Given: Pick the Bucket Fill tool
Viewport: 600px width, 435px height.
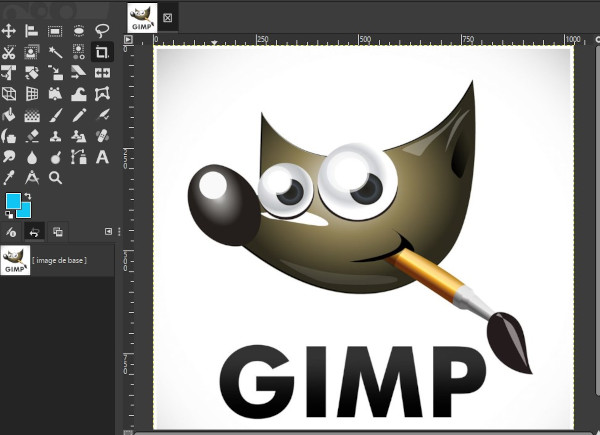Looking at the screenshot, I should pos(8,115).
